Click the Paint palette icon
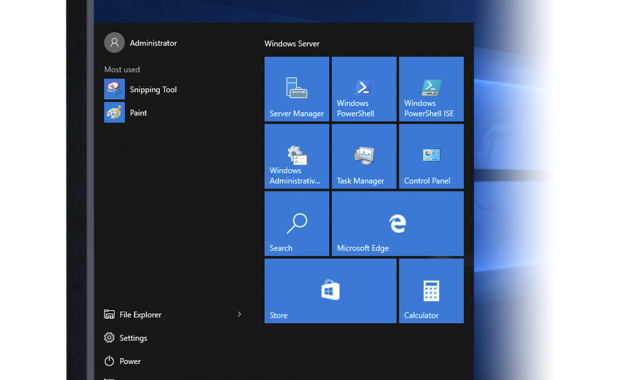Image resolution: width=620 pixels, height=380 pixels. click(x=114, y=113)
